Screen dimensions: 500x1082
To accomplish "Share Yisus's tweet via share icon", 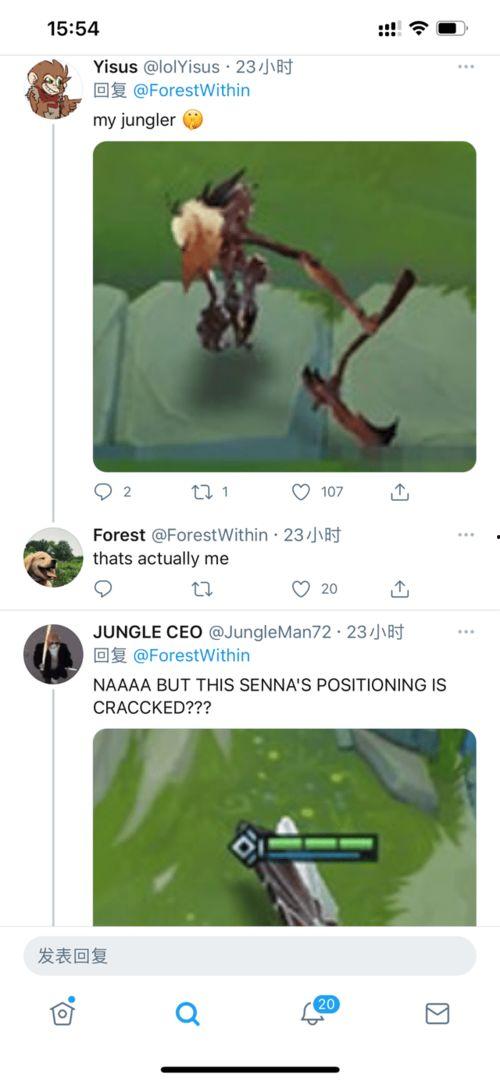I will (400, 491).
